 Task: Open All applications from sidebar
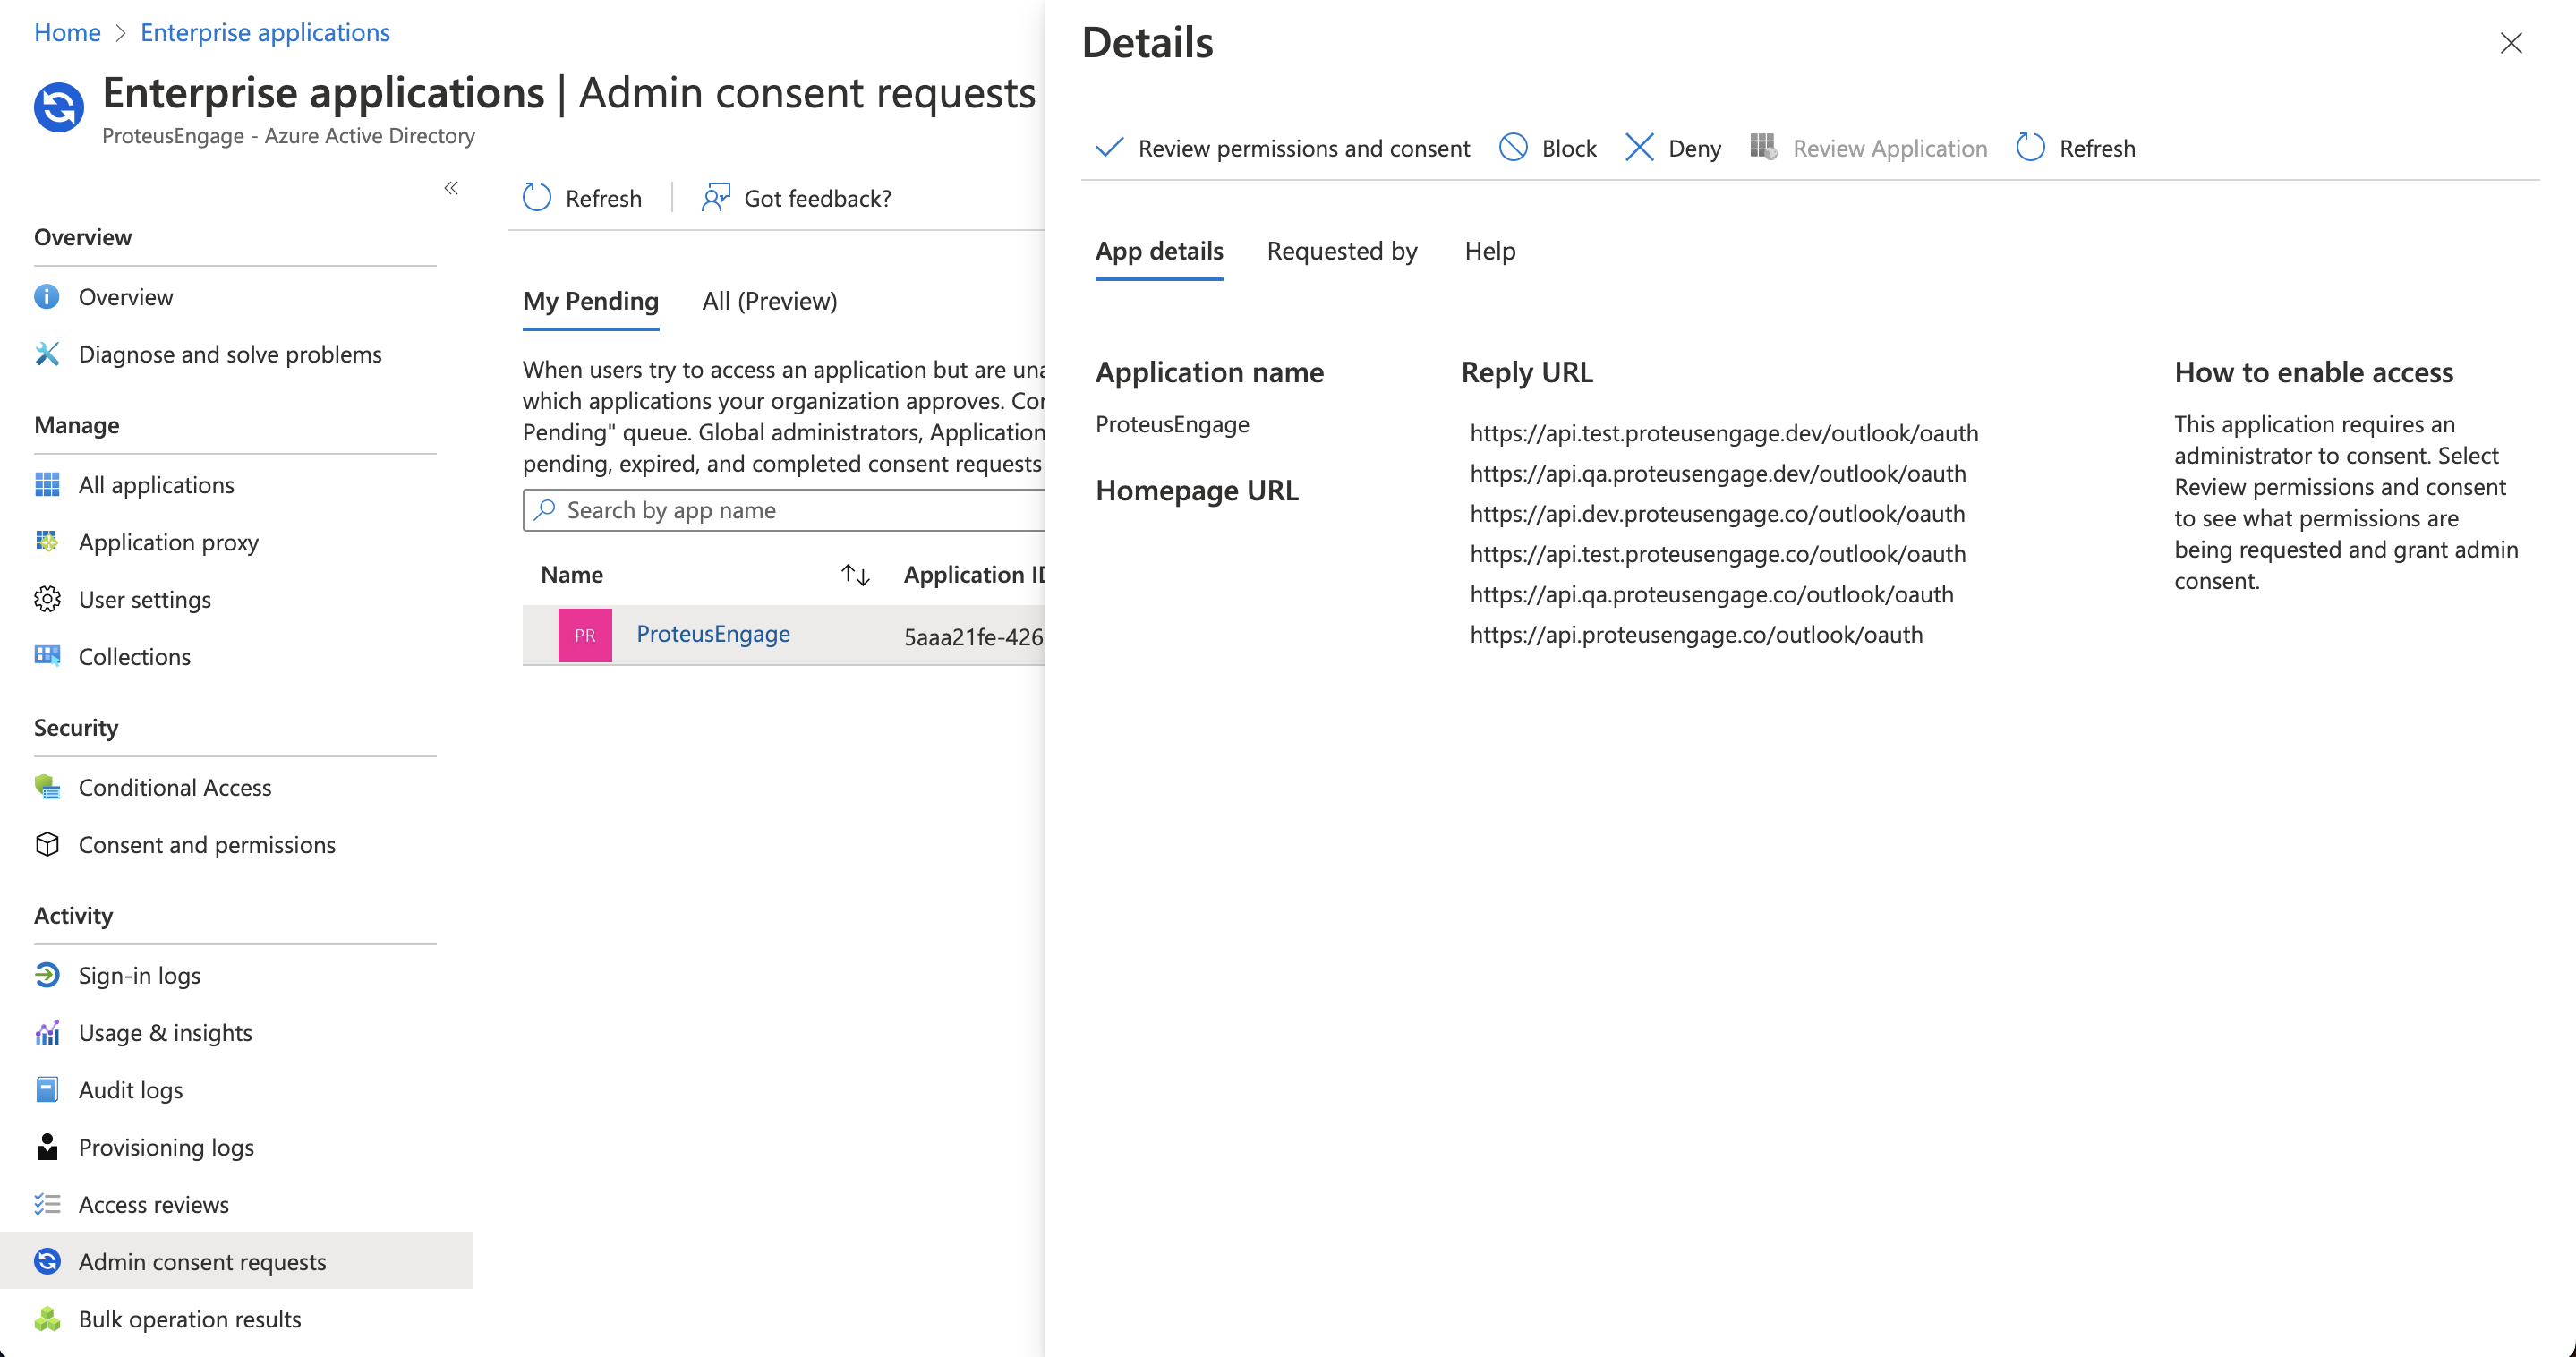tap(156, 485)
